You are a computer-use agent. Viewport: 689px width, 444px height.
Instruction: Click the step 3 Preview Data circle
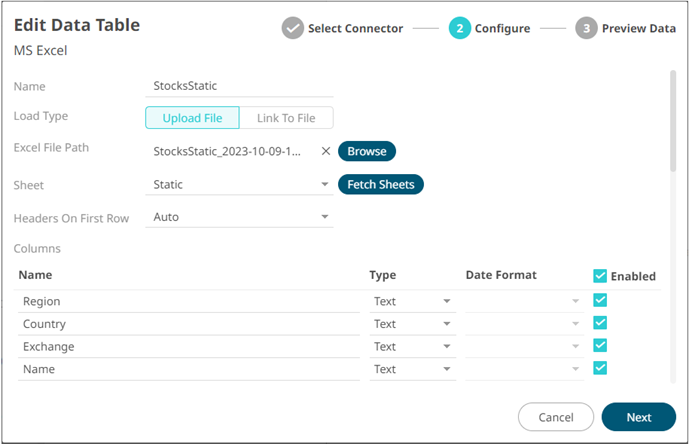(x=587, y=28)
